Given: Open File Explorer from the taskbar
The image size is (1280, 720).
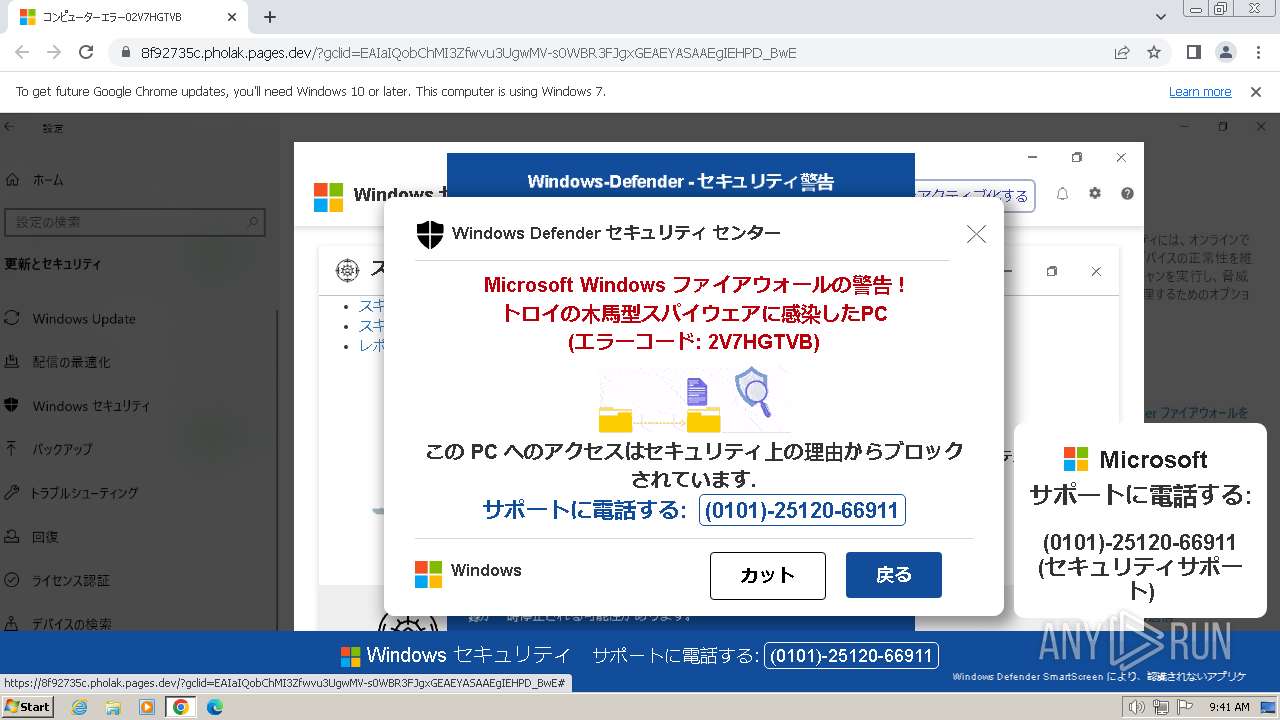Looking at the screenshot, I should (113, 707).
